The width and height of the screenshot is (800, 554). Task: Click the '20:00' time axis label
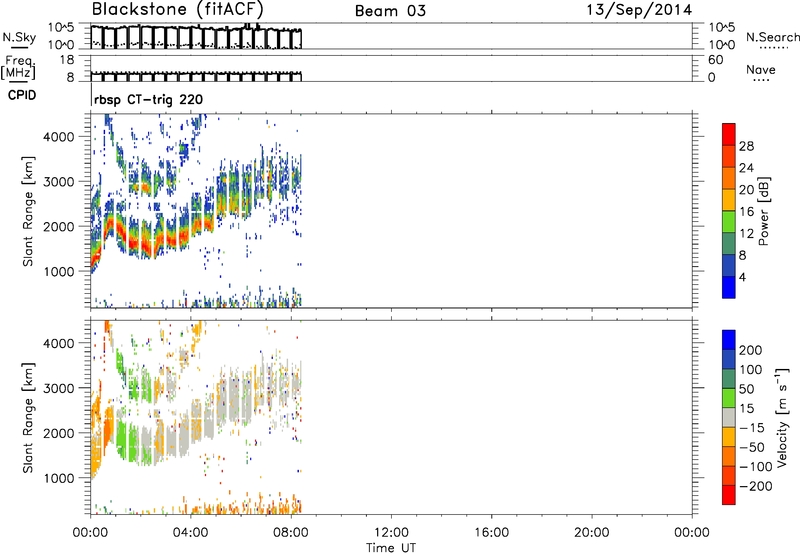[x=592, y=533]
